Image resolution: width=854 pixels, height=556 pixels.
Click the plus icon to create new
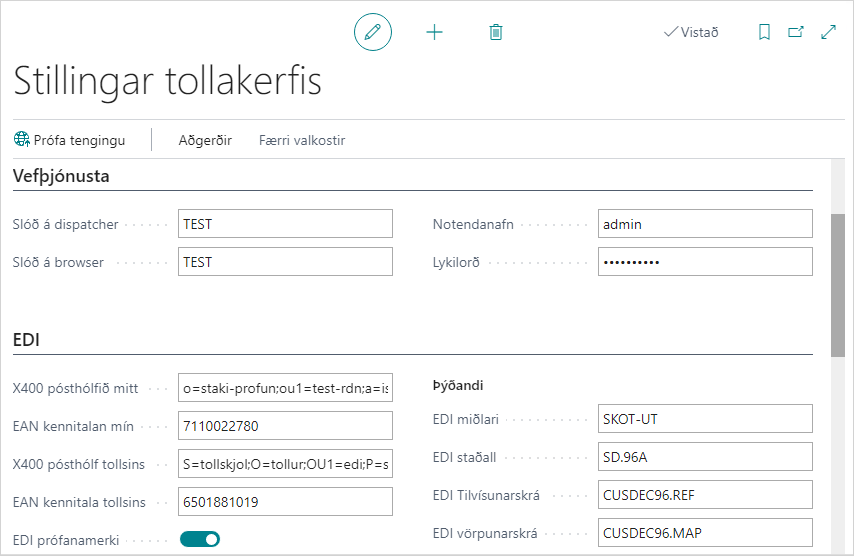tap(434, 32)
